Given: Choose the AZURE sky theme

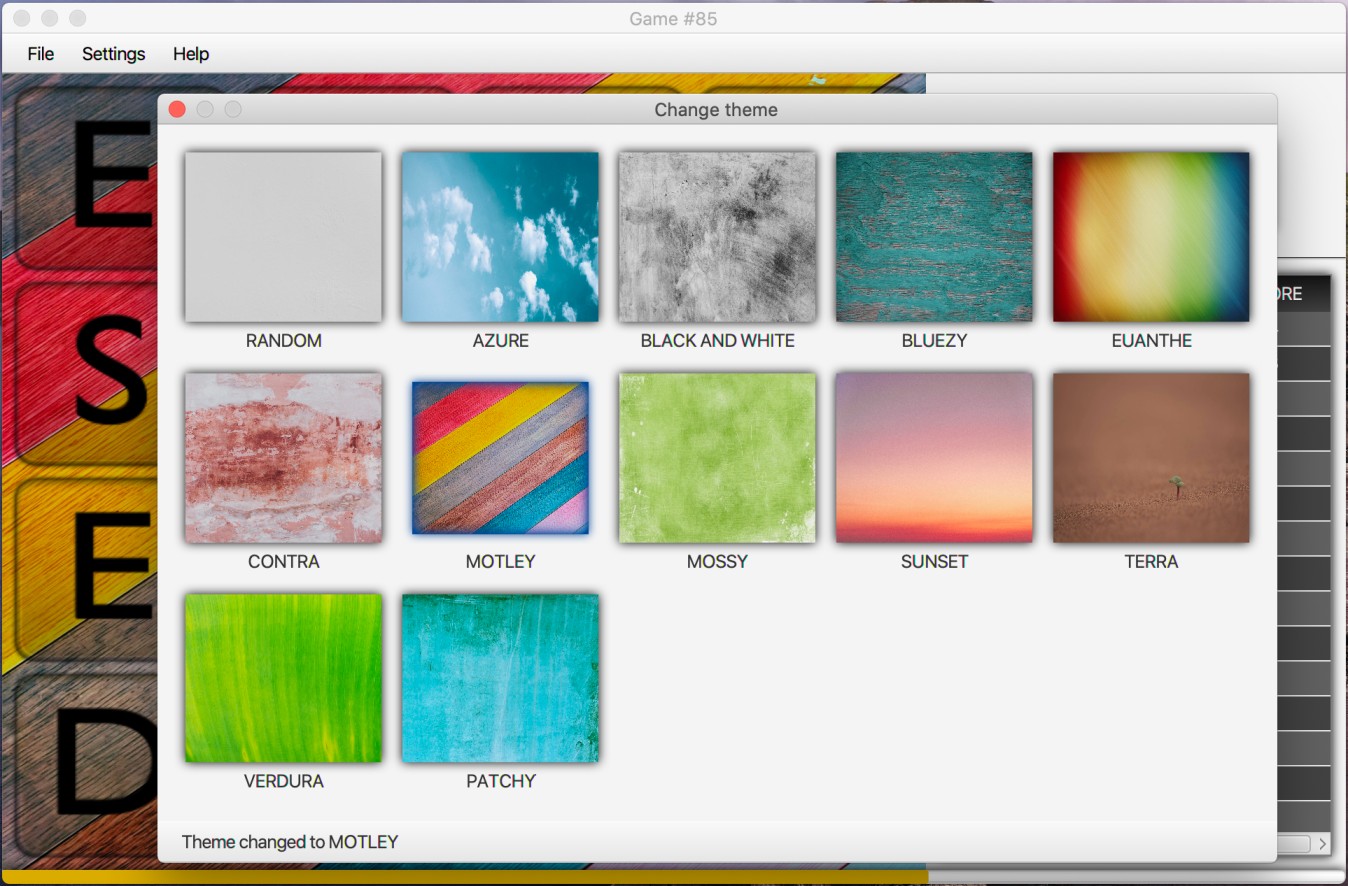Looking at the screenshot, I should (500, 236).
